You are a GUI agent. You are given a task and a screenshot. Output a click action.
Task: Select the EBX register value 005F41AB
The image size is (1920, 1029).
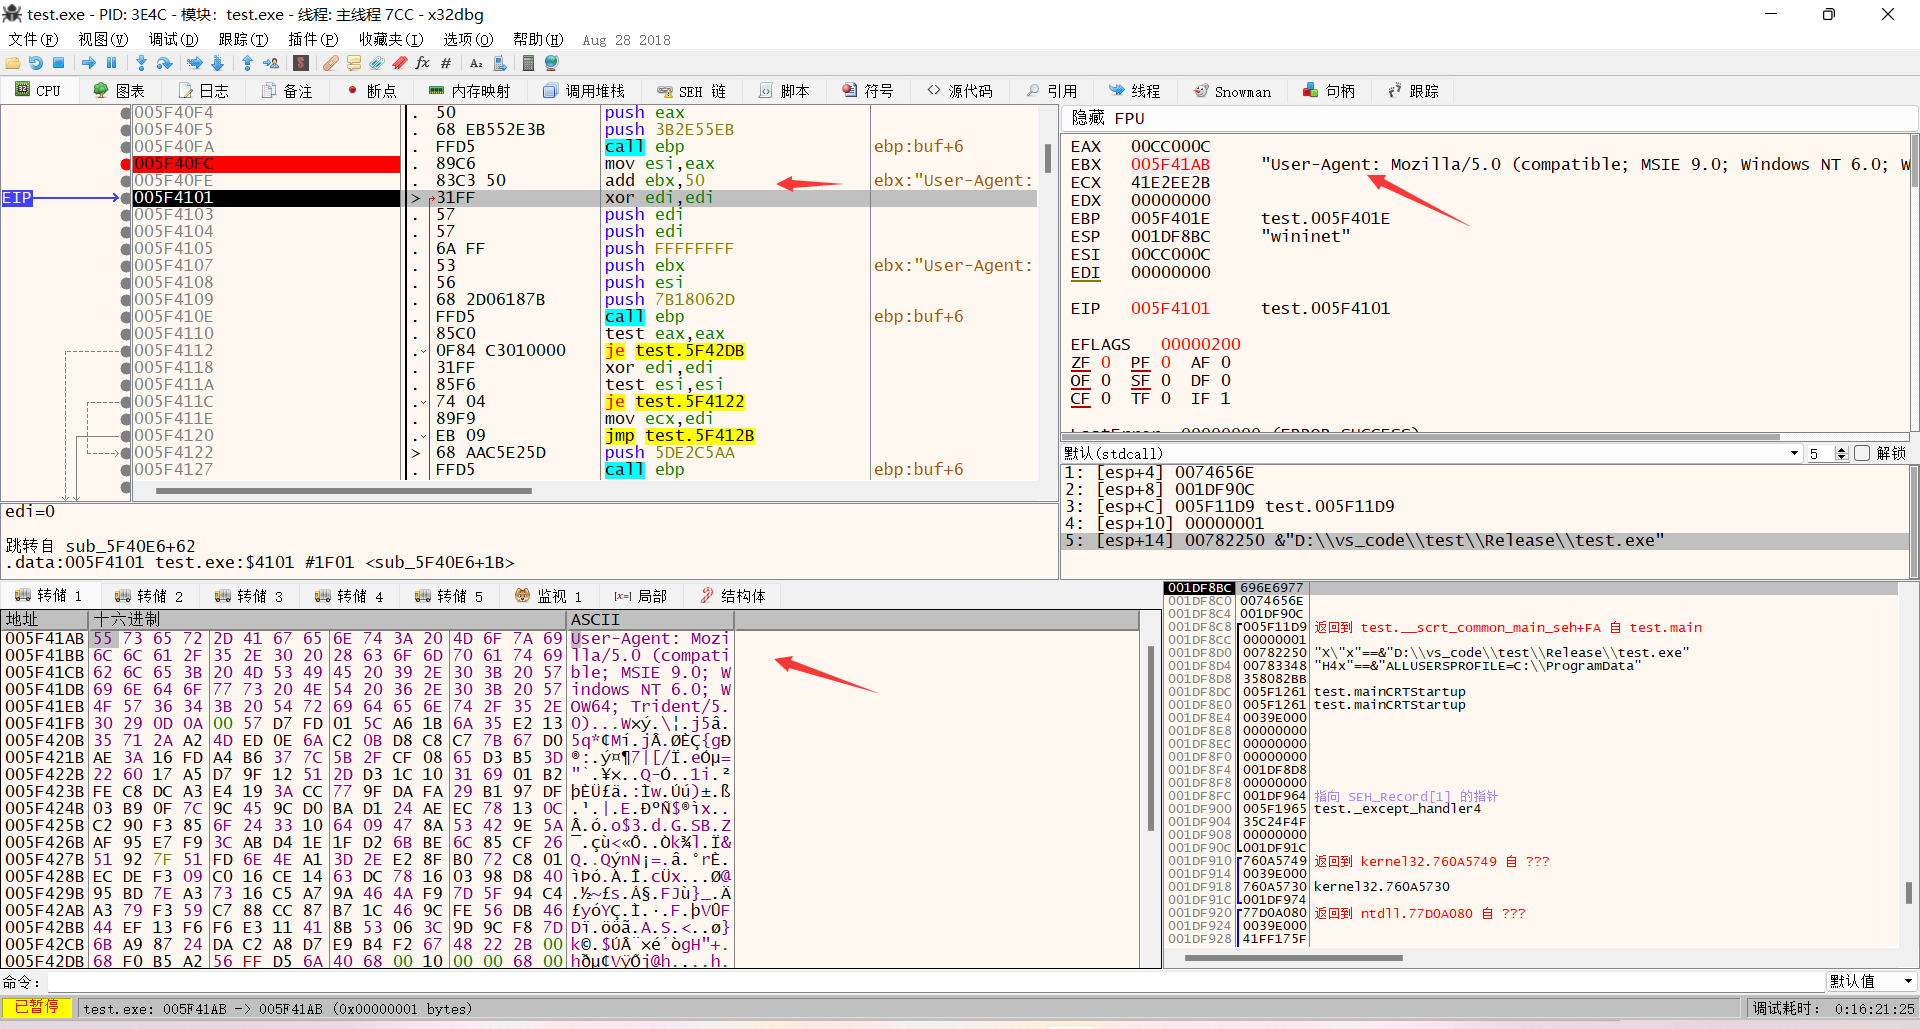coord(1169,165)
